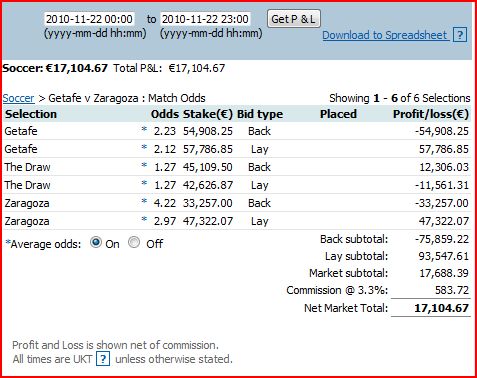Click asterisk next to Getafe Back odds 2.23
477x378 pixels.
(144, 130)
